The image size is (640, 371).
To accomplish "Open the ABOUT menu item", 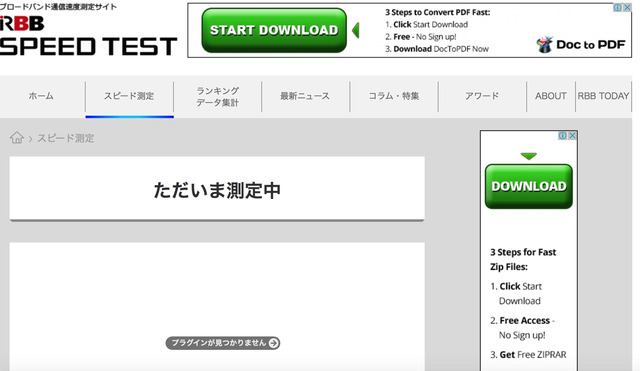I will [x=551, y=96].
